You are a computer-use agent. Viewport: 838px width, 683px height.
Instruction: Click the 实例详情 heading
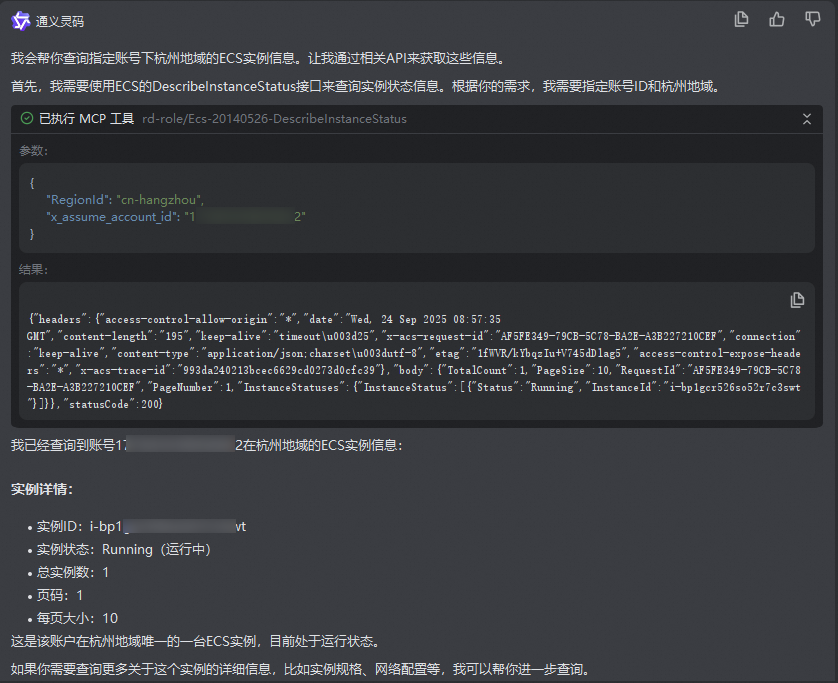[x=42, y=489]
